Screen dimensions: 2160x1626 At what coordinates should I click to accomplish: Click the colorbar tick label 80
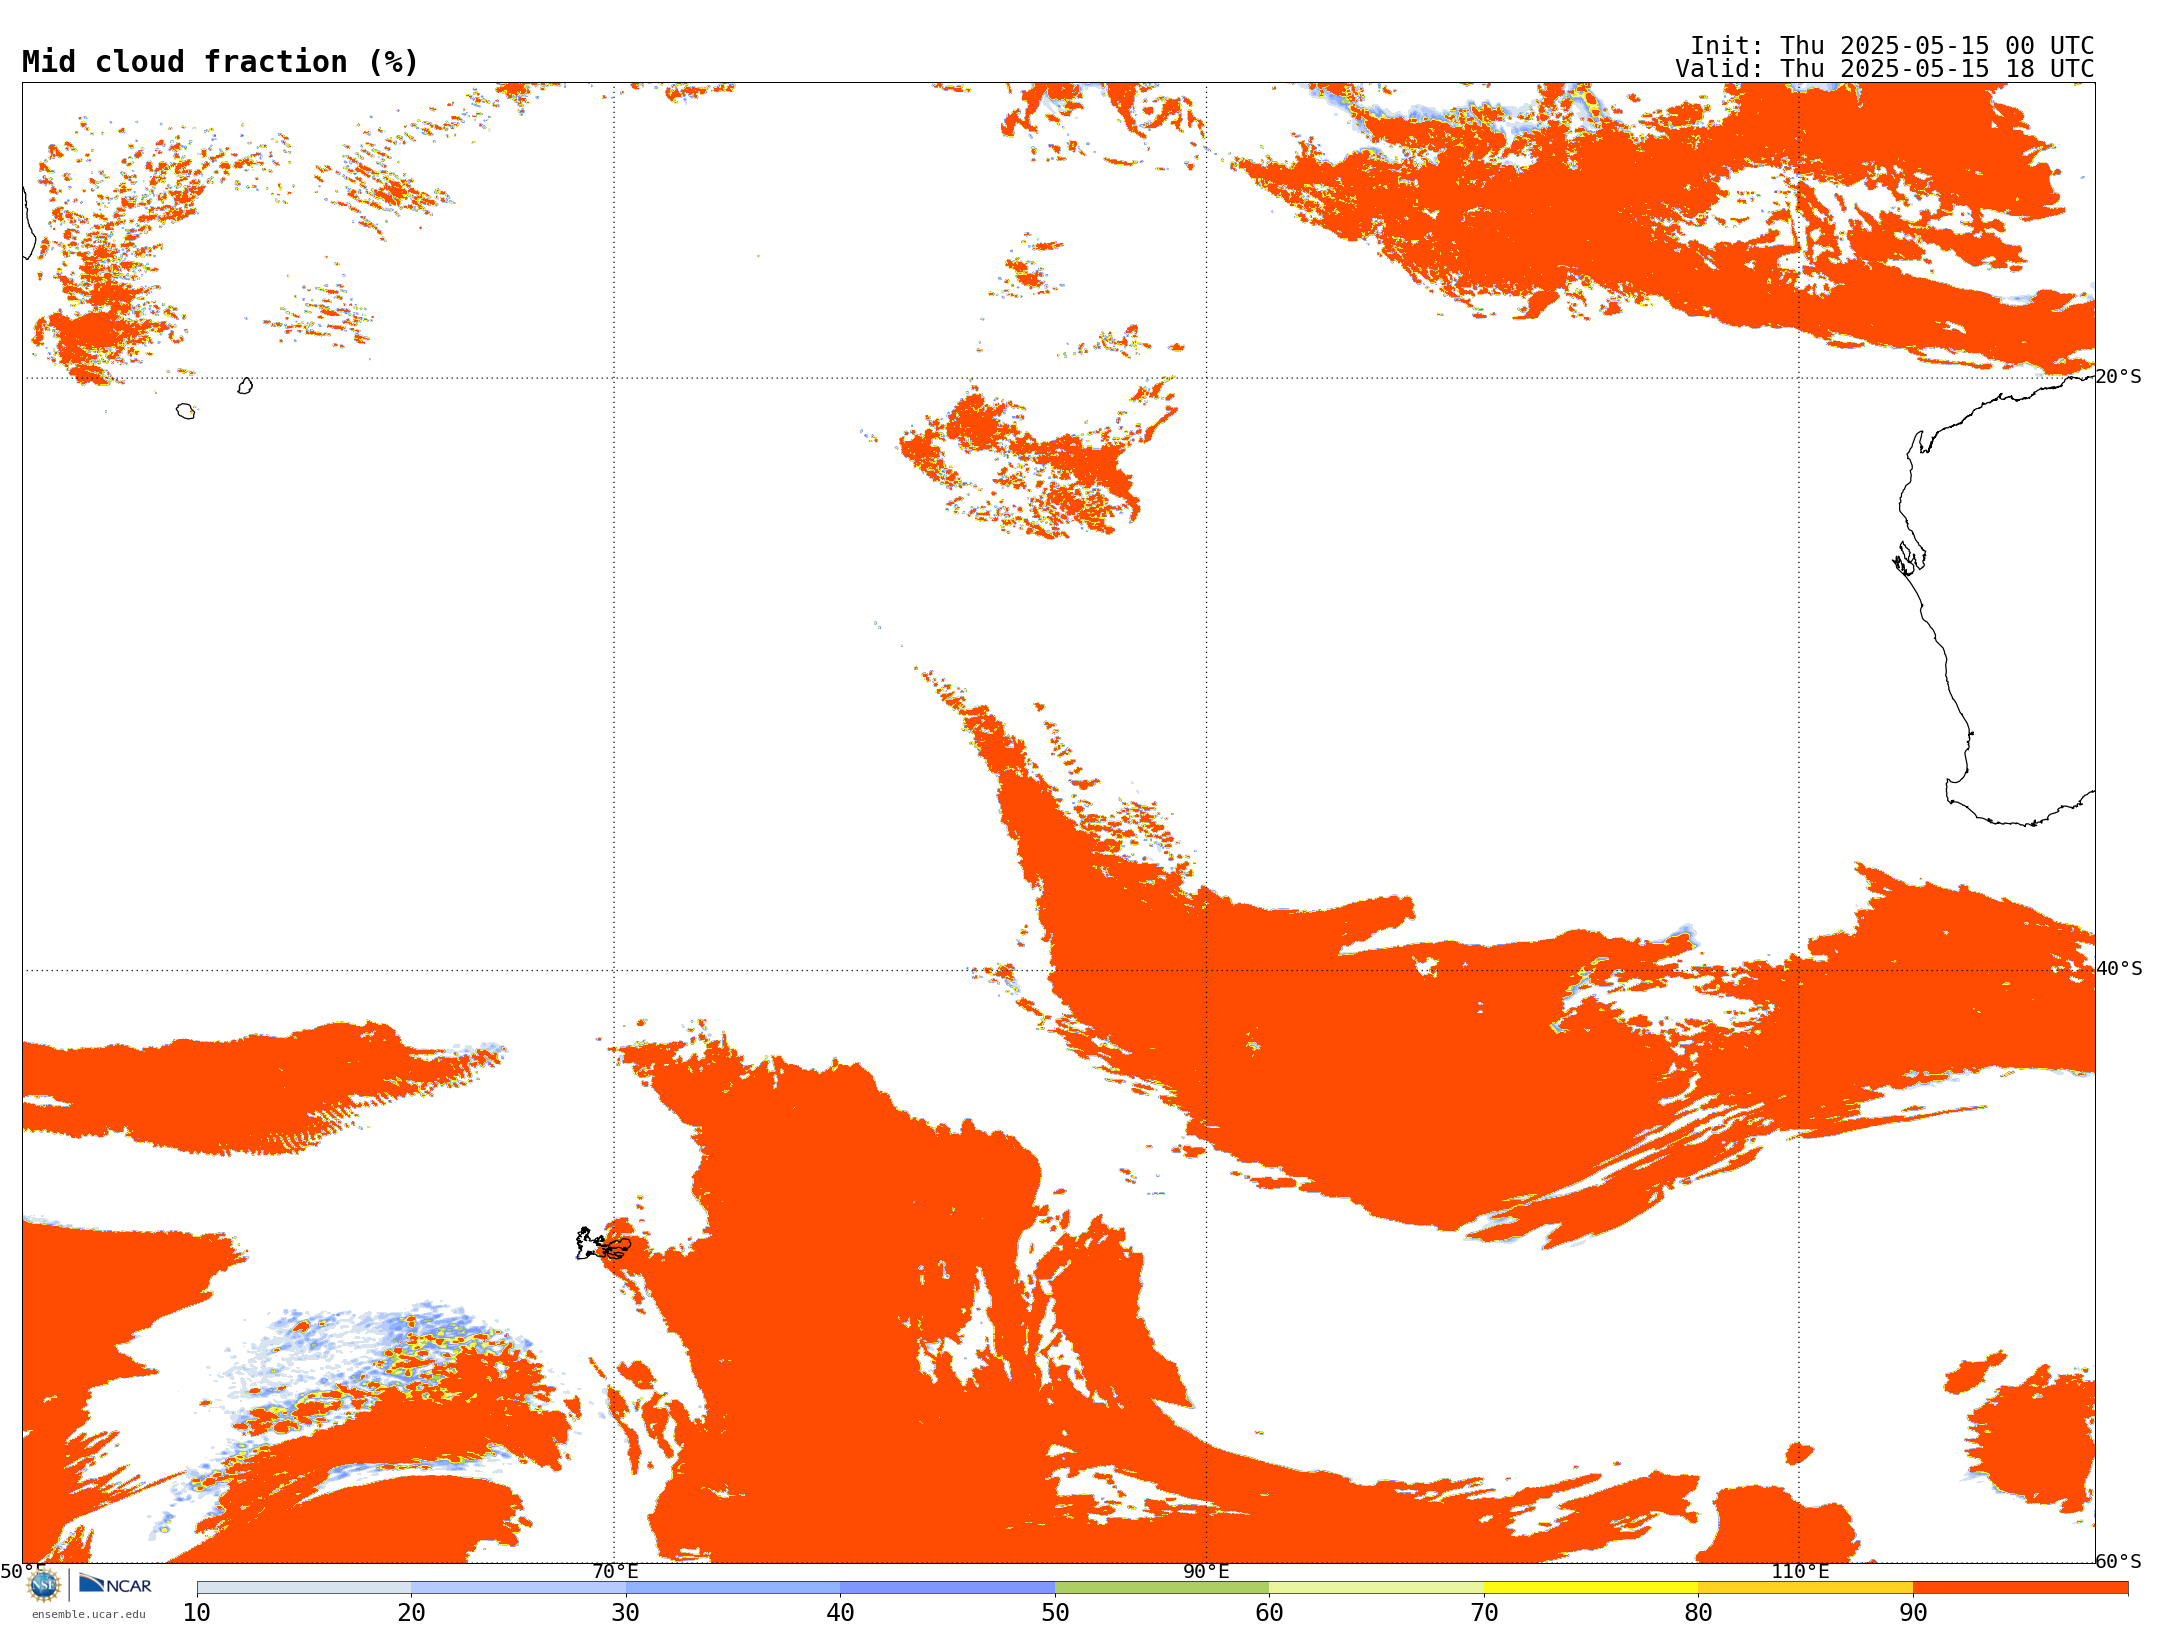[1698, 1613]
